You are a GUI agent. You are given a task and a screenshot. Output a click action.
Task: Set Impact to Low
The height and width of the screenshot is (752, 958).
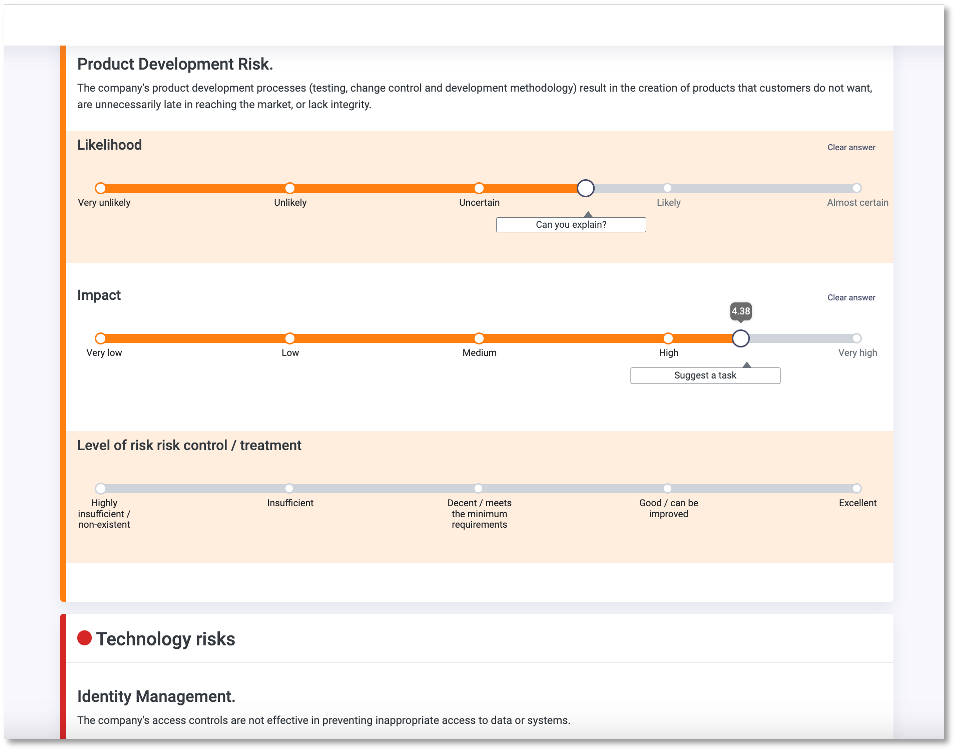[x=290, y=338]
